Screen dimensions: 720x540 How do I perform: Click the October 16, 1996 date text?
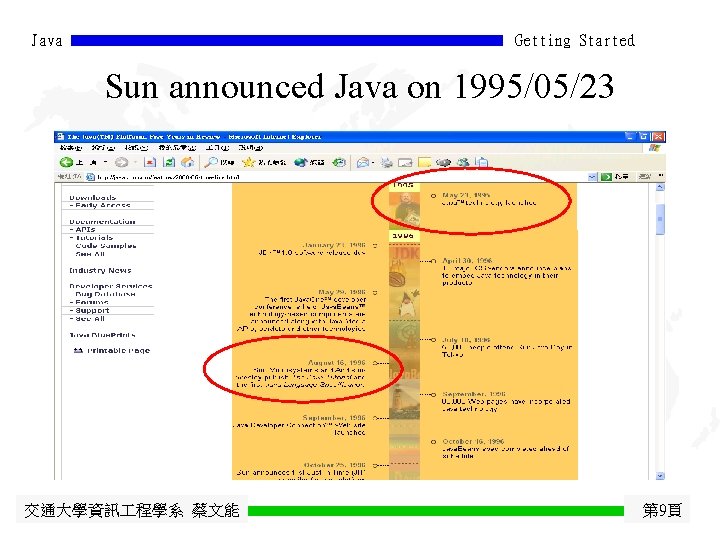[x=473, y=441]
